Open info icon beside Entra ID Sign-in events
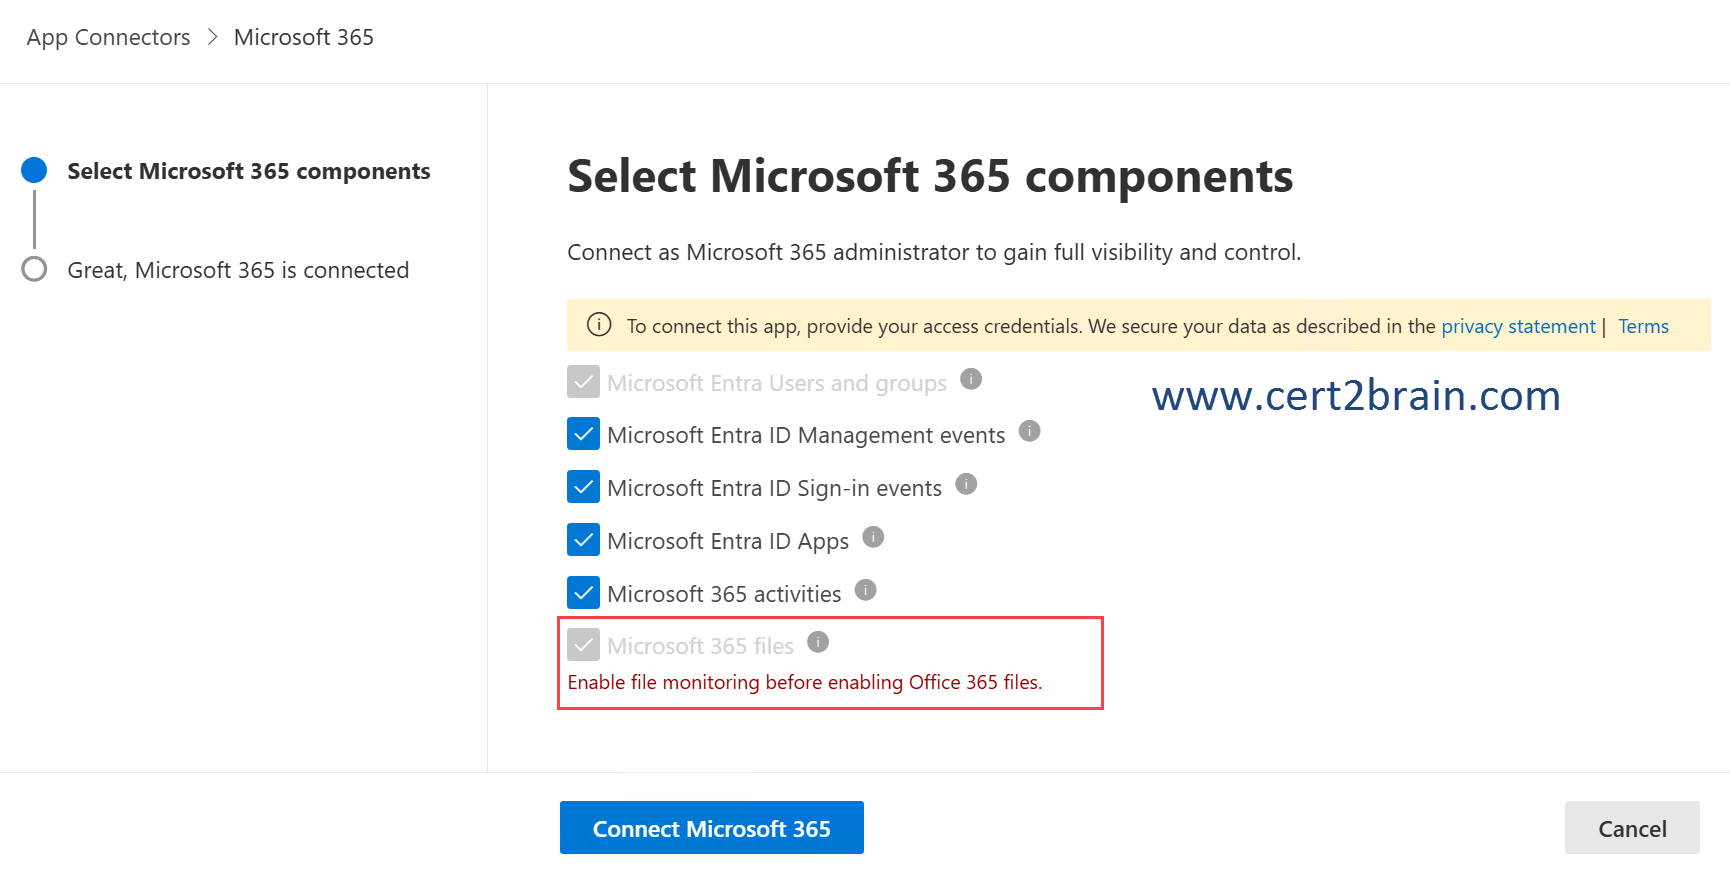Image resolution: width=1730 pixels, height=872 pixels. [966, 484]
